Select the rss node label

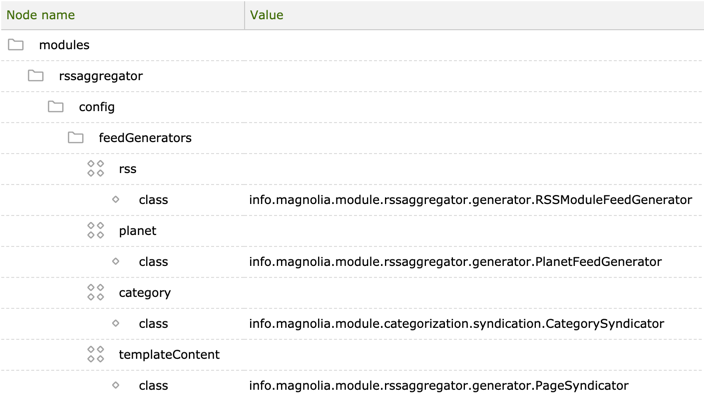(128, 169)
